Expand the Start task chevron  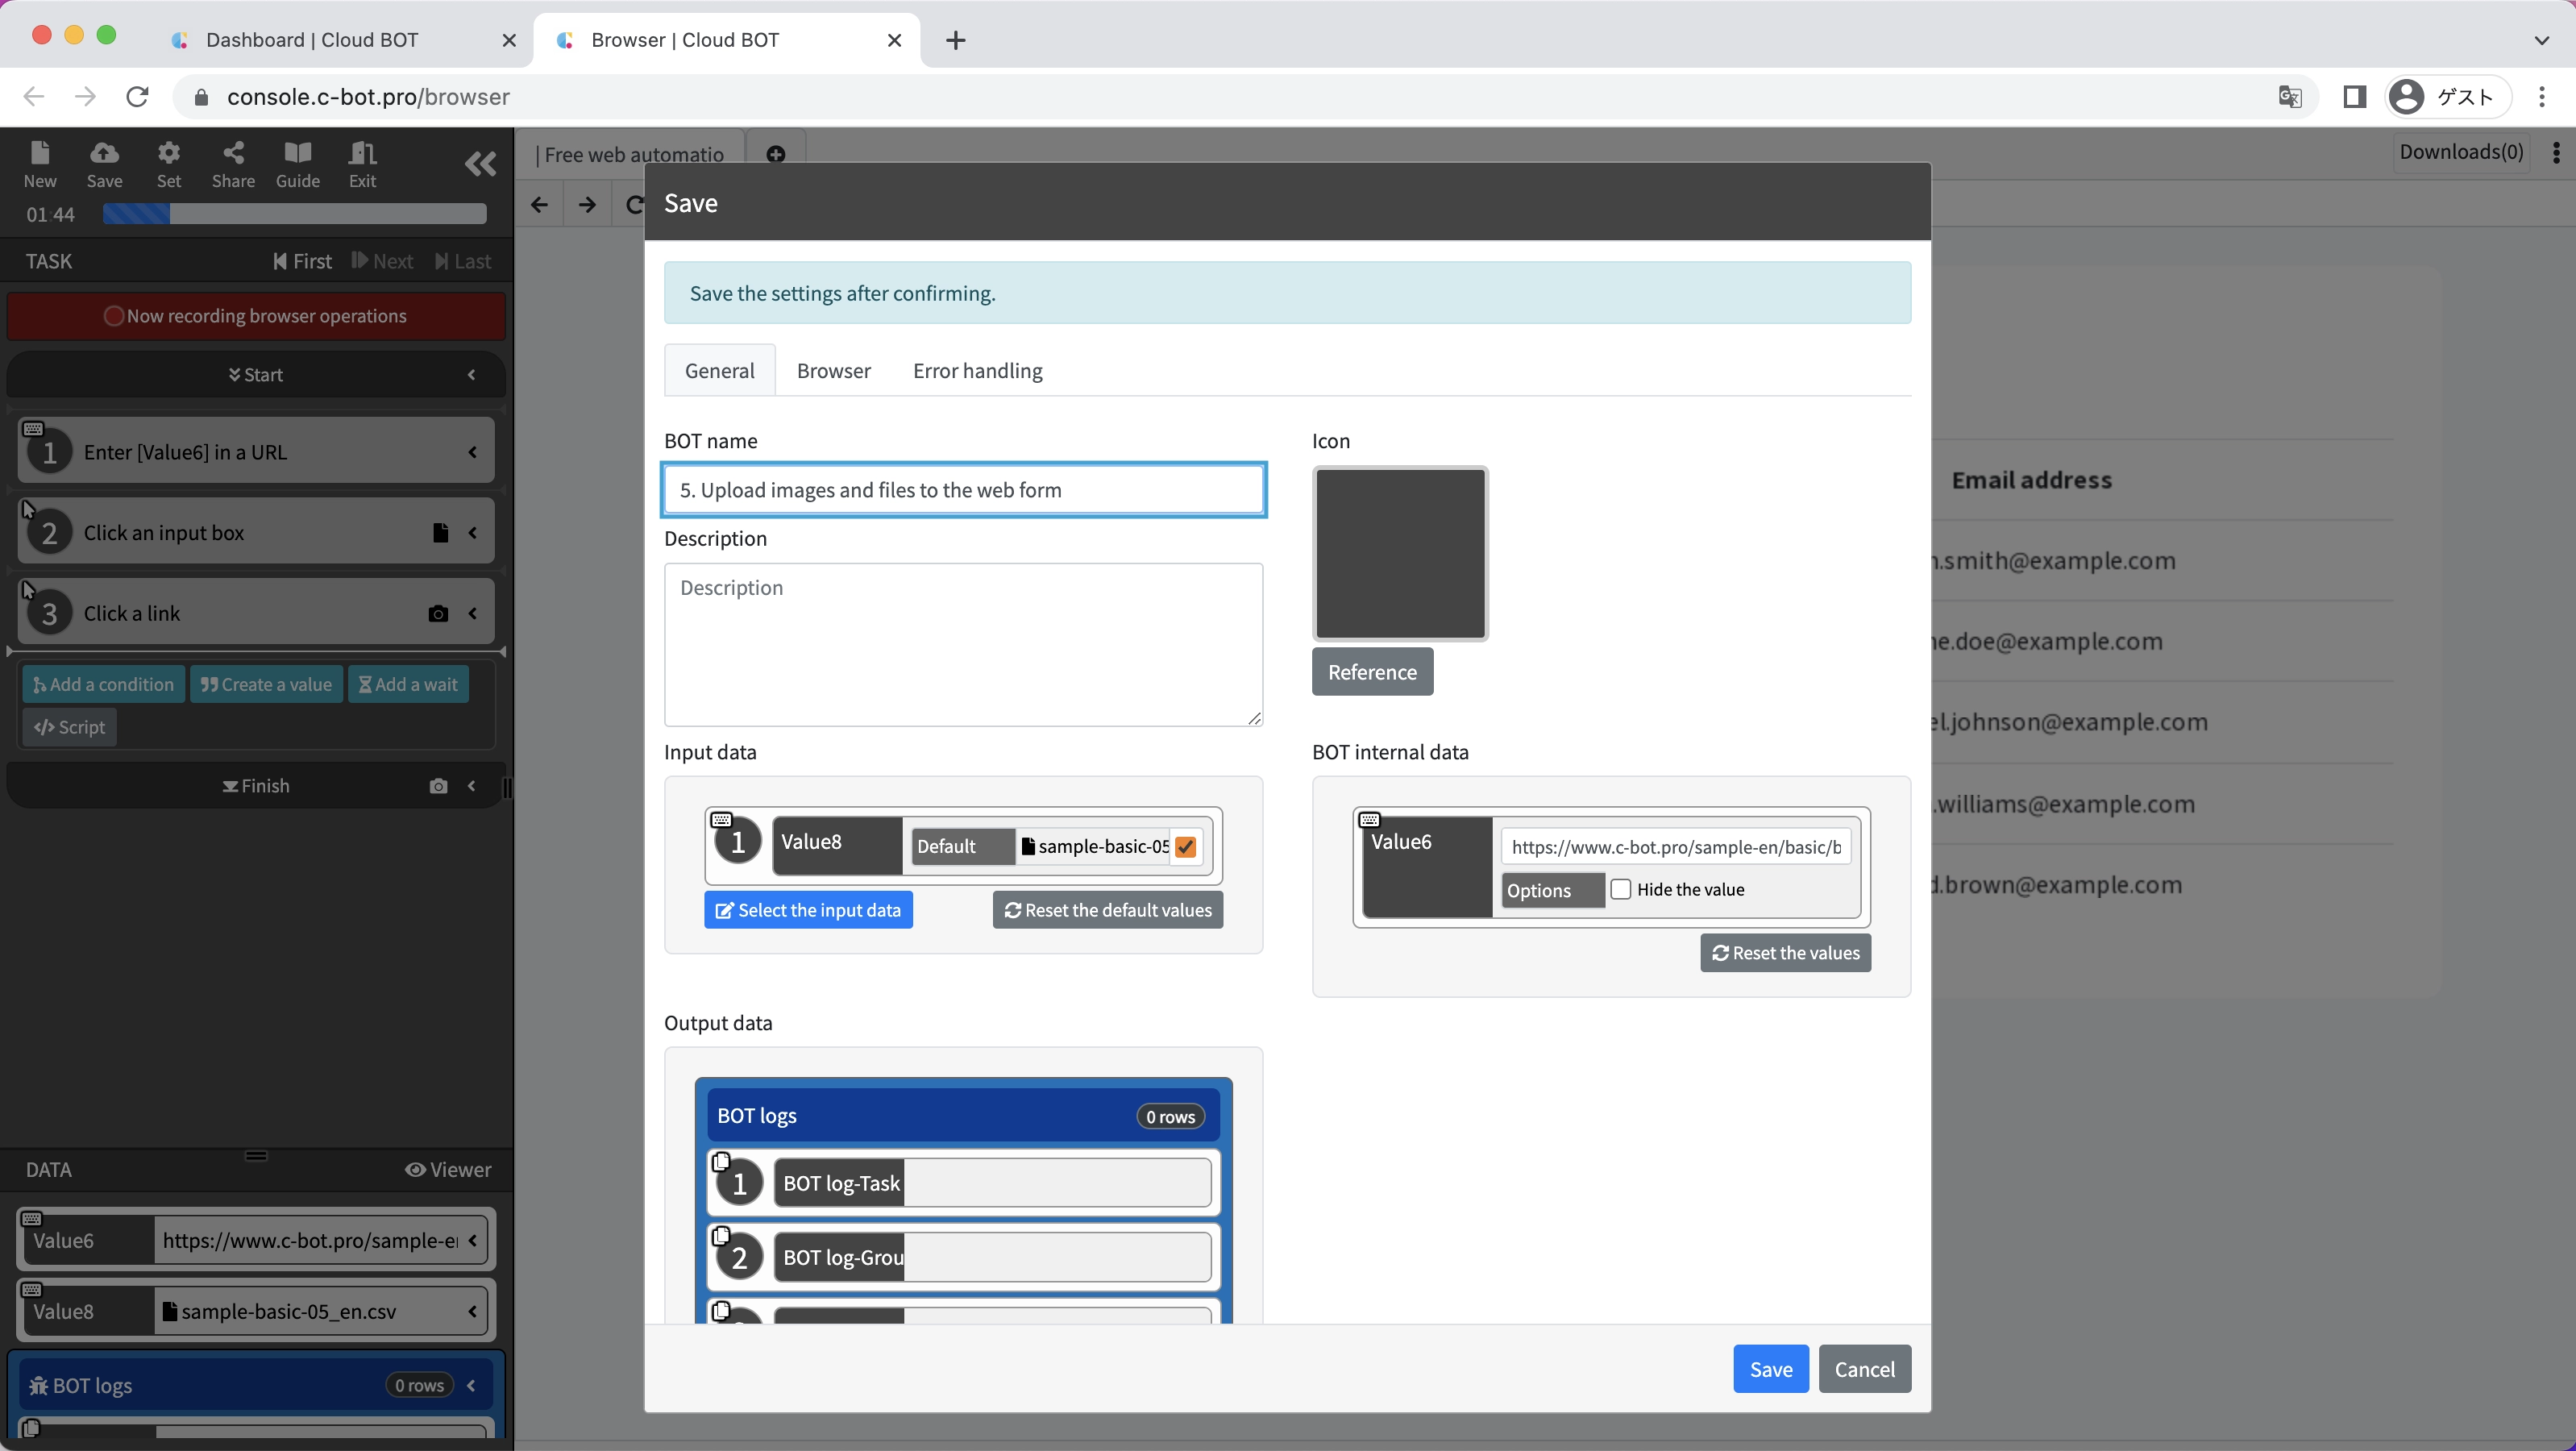[472, 375]
